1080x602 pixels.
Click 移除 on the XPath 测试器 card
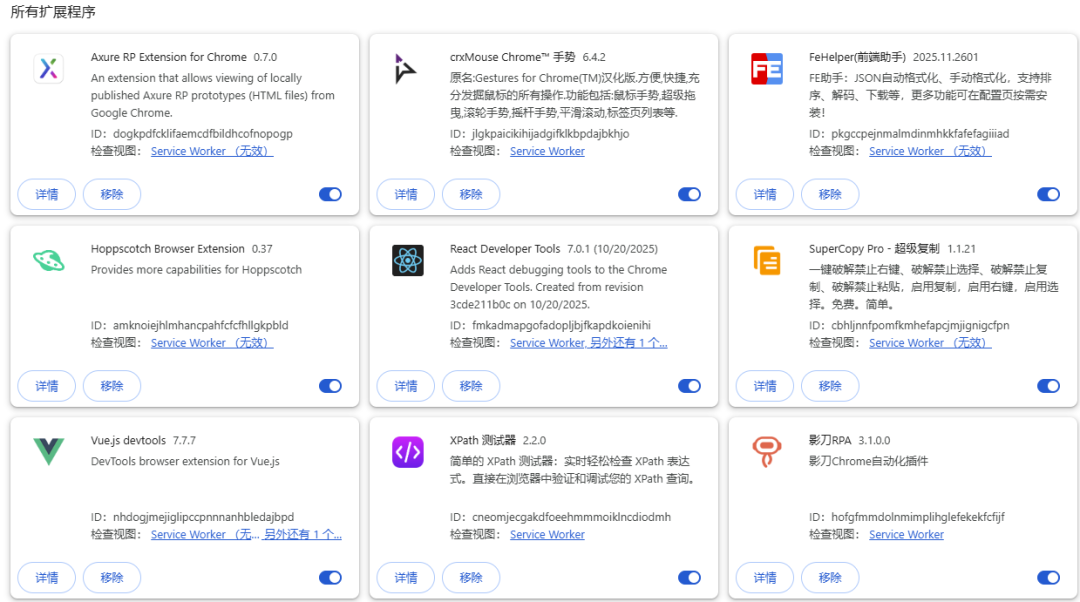click(471, 577)
